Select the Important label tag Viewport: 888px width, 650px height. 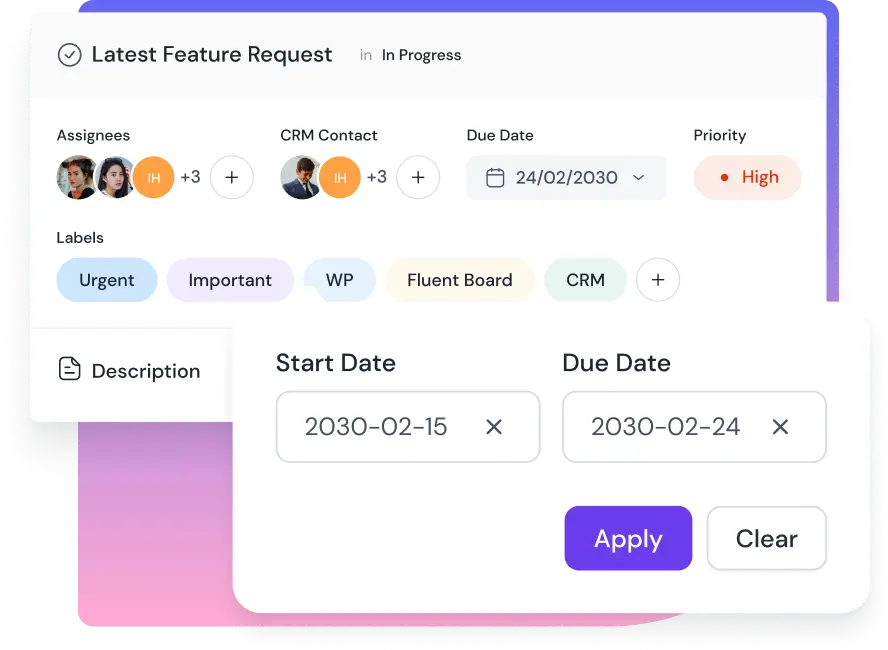click(230, 280)
